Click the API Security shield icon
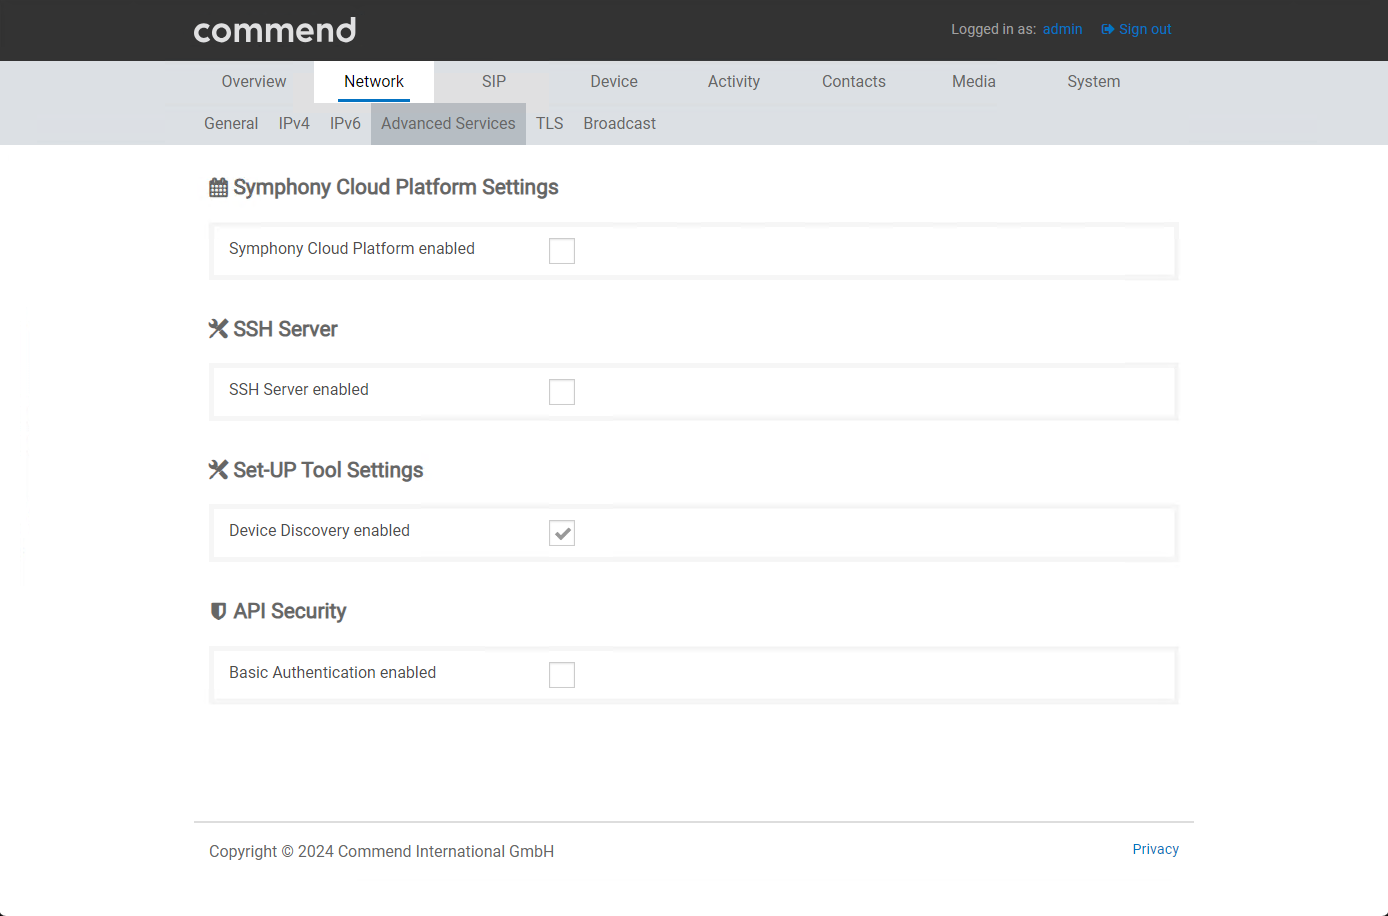1388x916 pixels. tap(218, 611)
